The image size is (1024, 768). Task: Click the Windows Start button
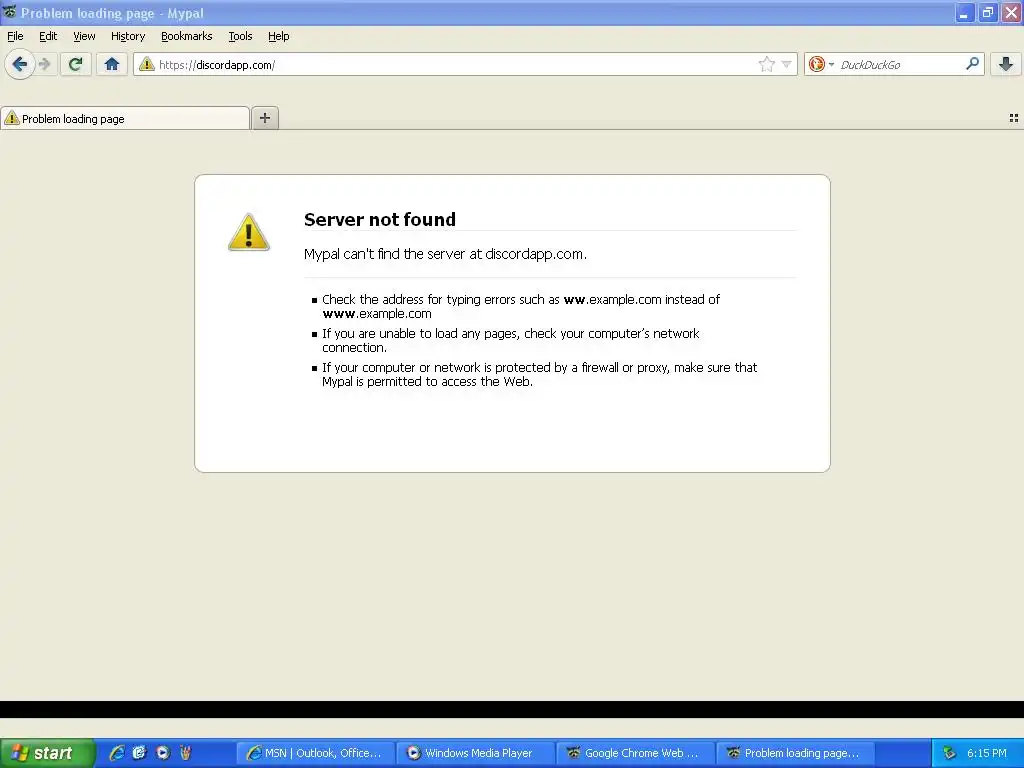coord(47,753)
